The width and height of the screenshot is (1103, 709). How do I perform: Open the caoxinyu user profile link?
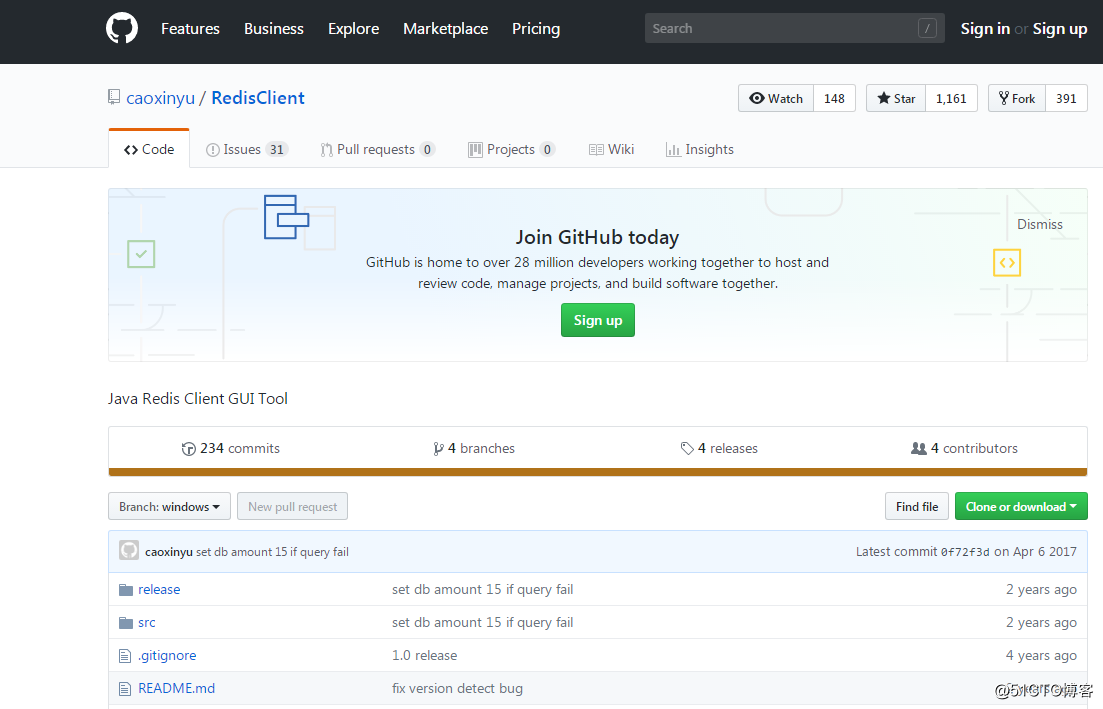pyautogui.click(x=160, y=98)
